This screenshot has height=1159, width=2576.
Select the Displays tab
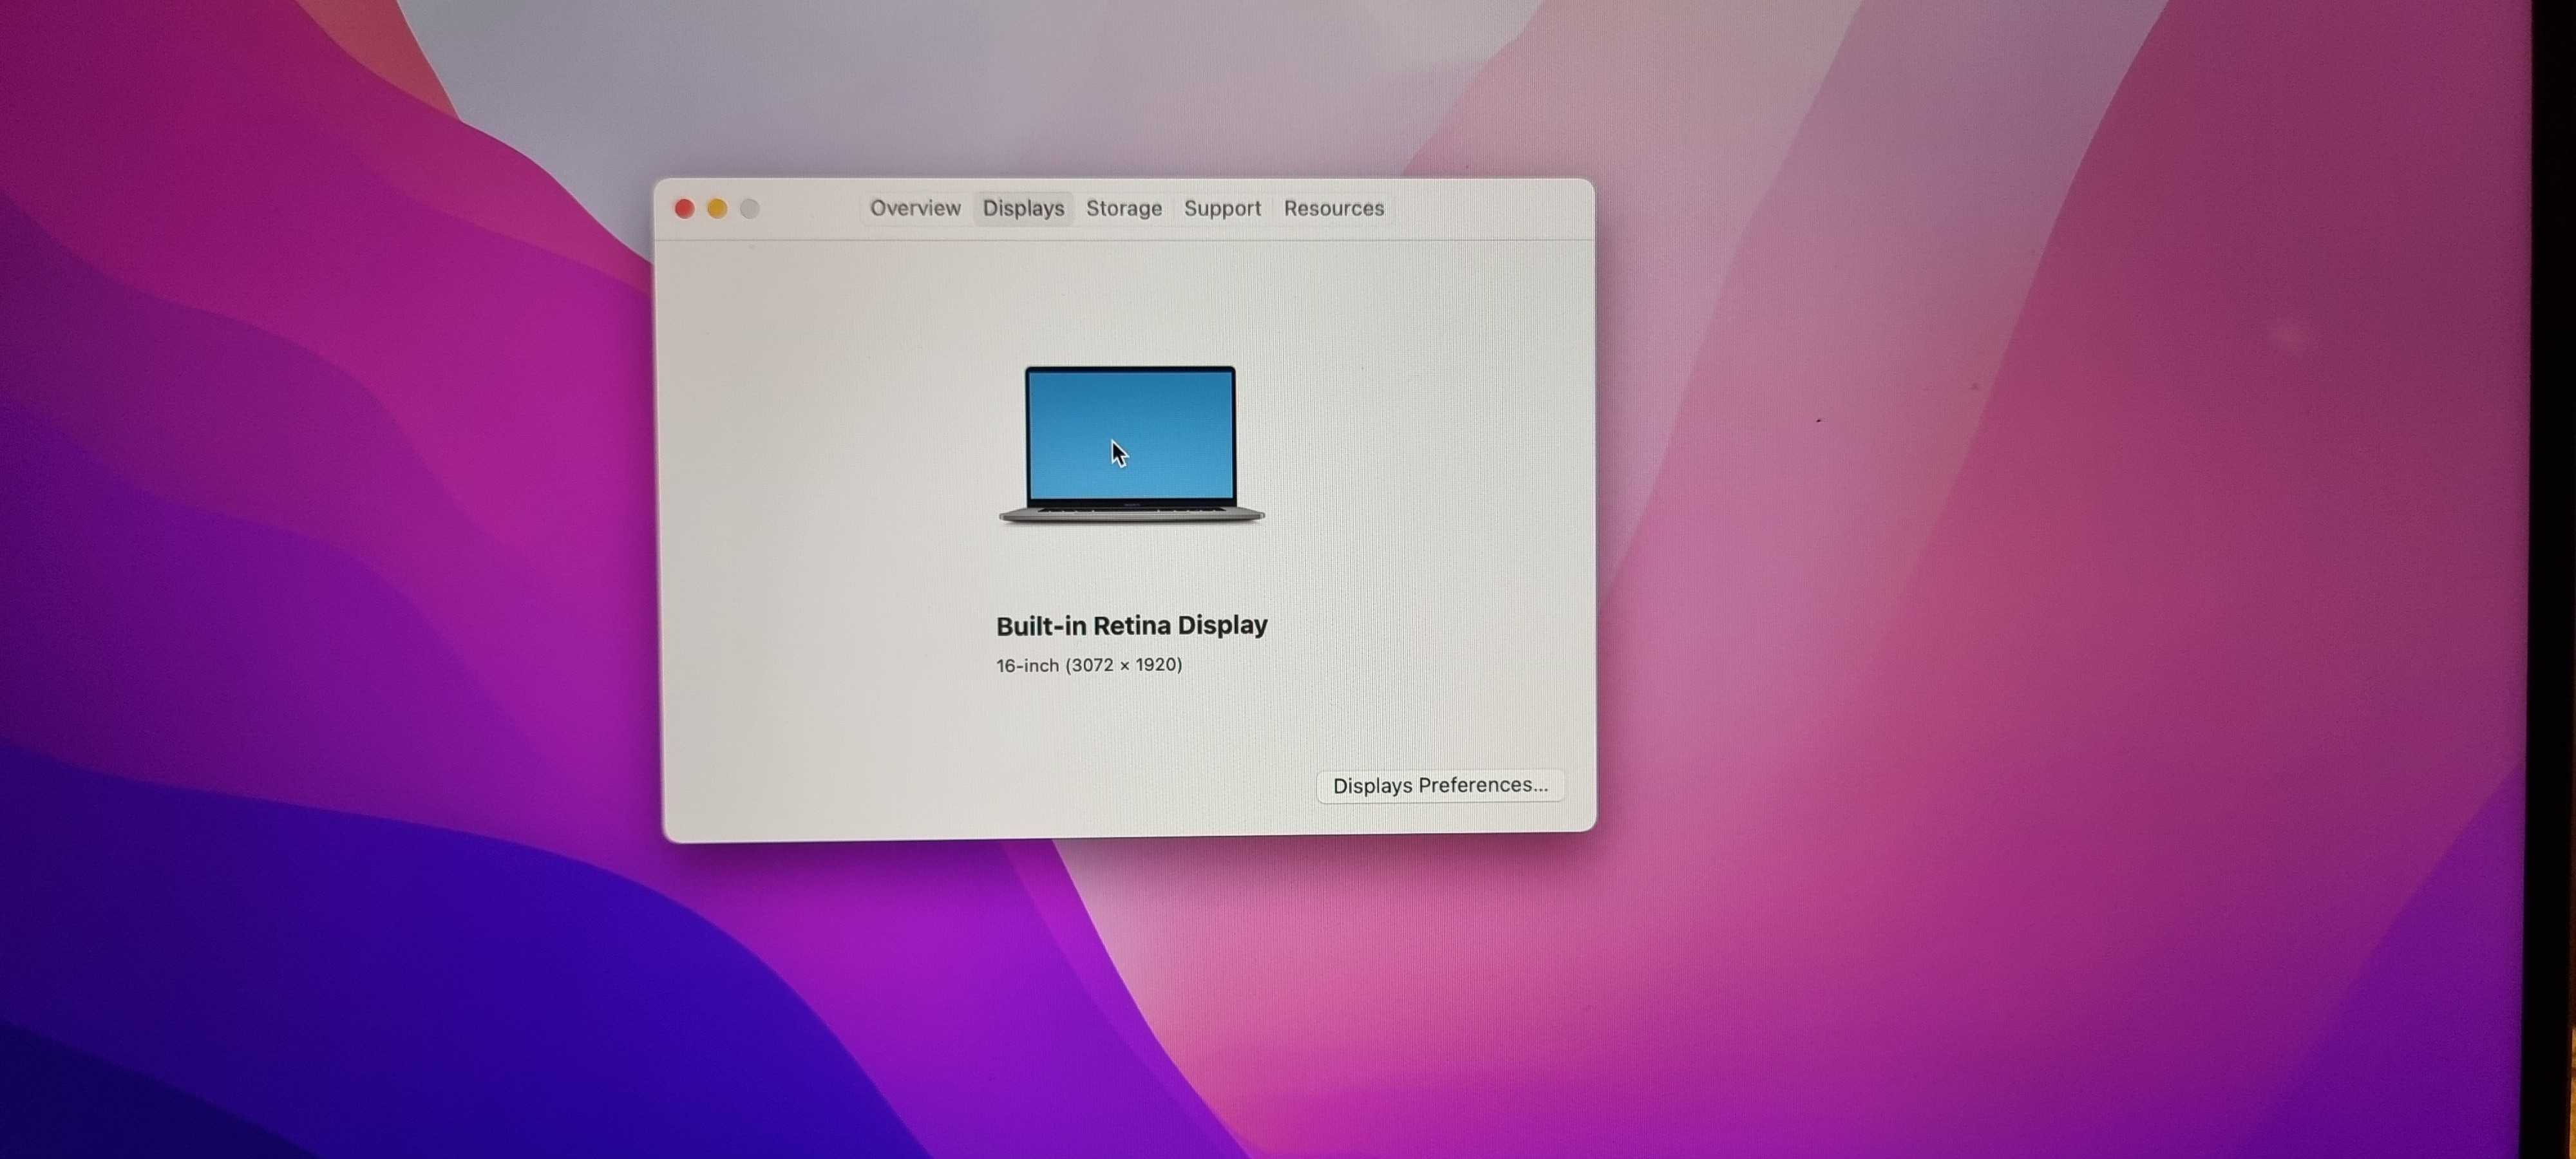point(1023,208)
